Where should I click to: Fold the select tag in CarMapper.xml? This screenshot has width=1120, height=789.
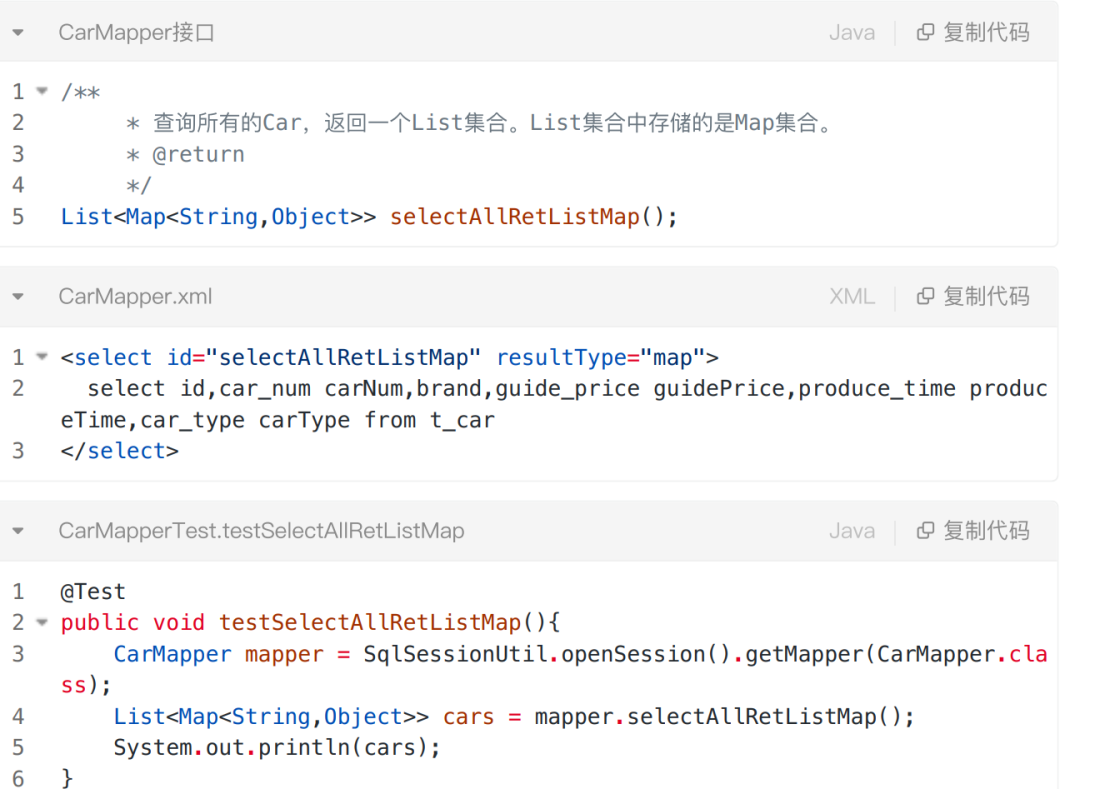[42, 356]
